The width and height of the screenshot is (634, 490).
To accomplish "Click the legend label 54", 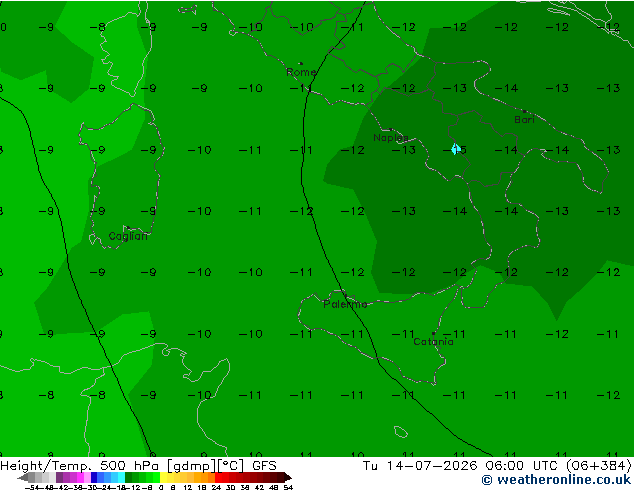I will click(x=288, y=488).
